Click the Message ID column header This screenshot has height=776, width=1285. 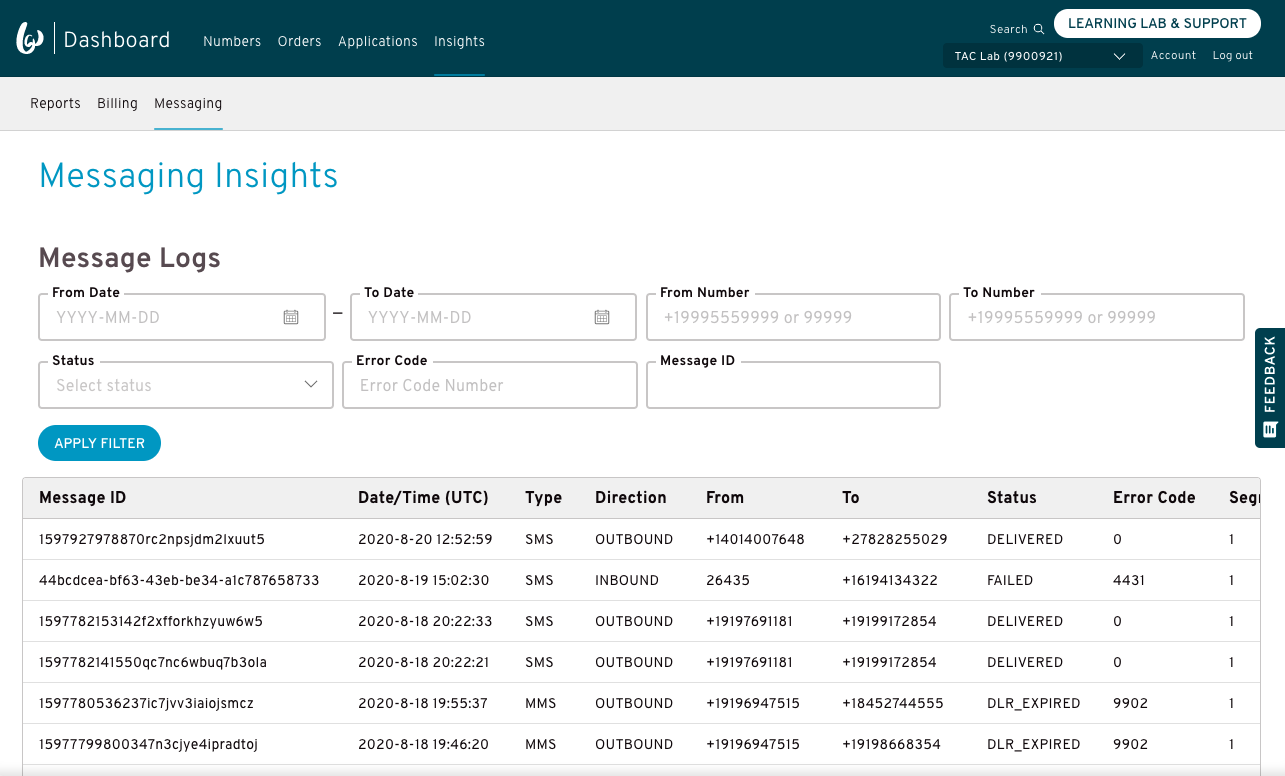[x=83, y=498]
